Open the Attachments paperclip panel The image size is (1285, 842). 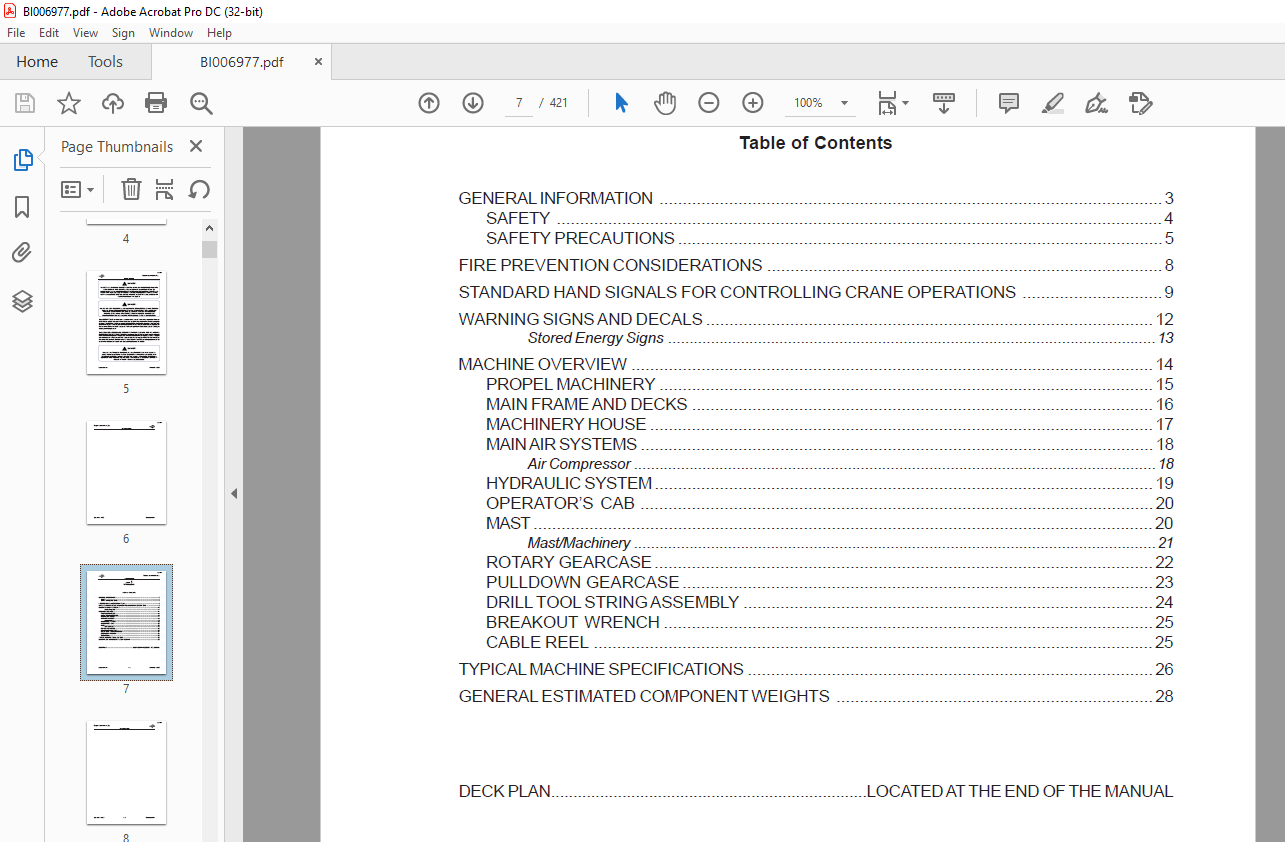(22, 253)
